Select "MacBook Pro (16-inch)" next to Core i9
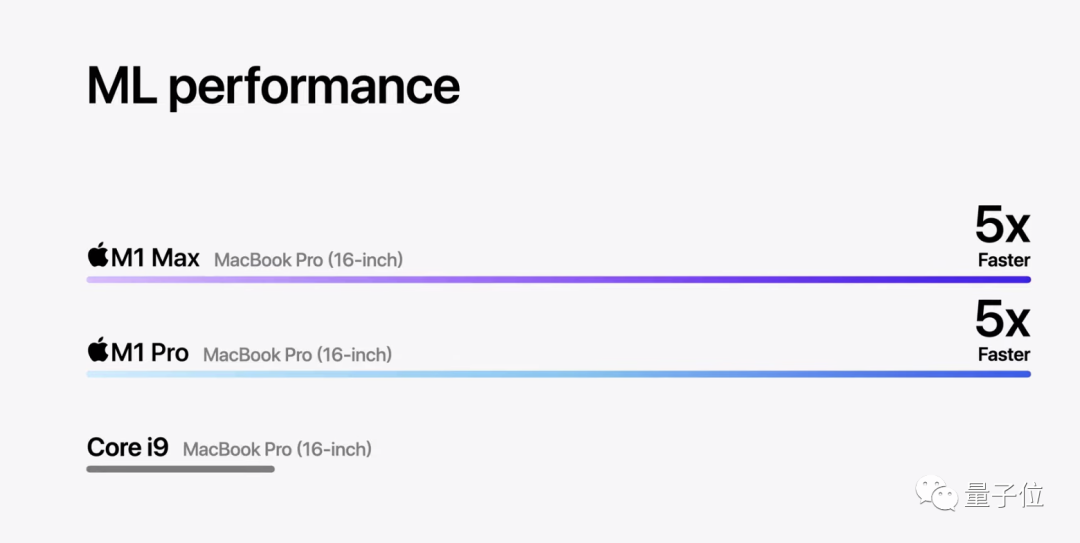This screenshot has width=1080, height=543. [277, 449]
